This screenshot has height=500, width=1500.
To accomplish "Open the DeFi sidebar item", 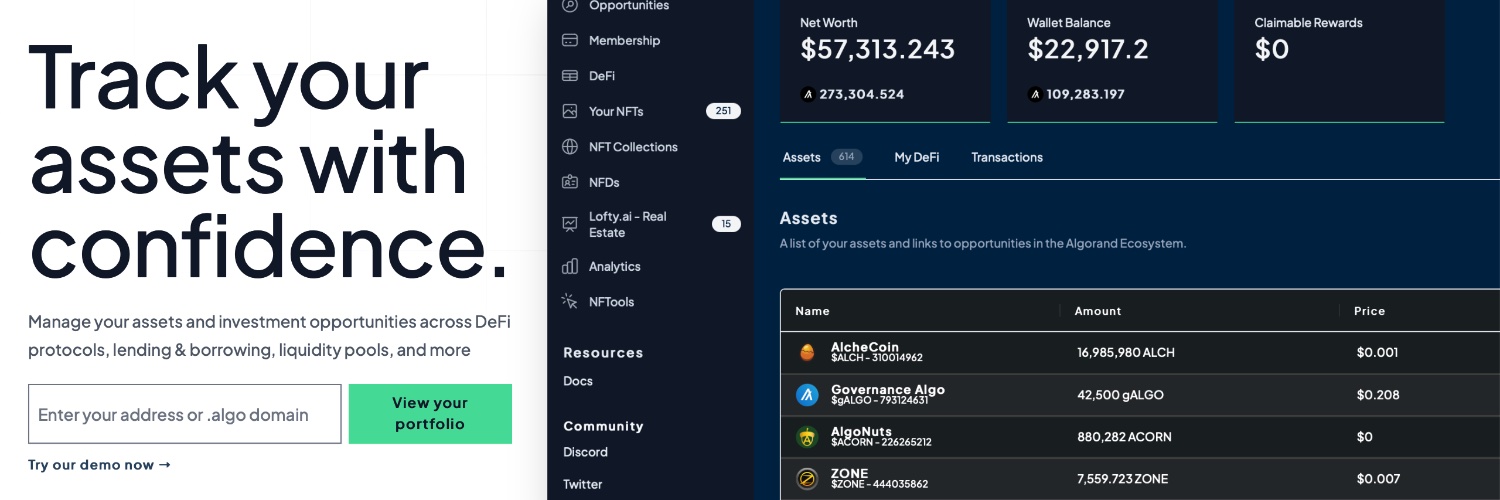I will tap(602, 76).
